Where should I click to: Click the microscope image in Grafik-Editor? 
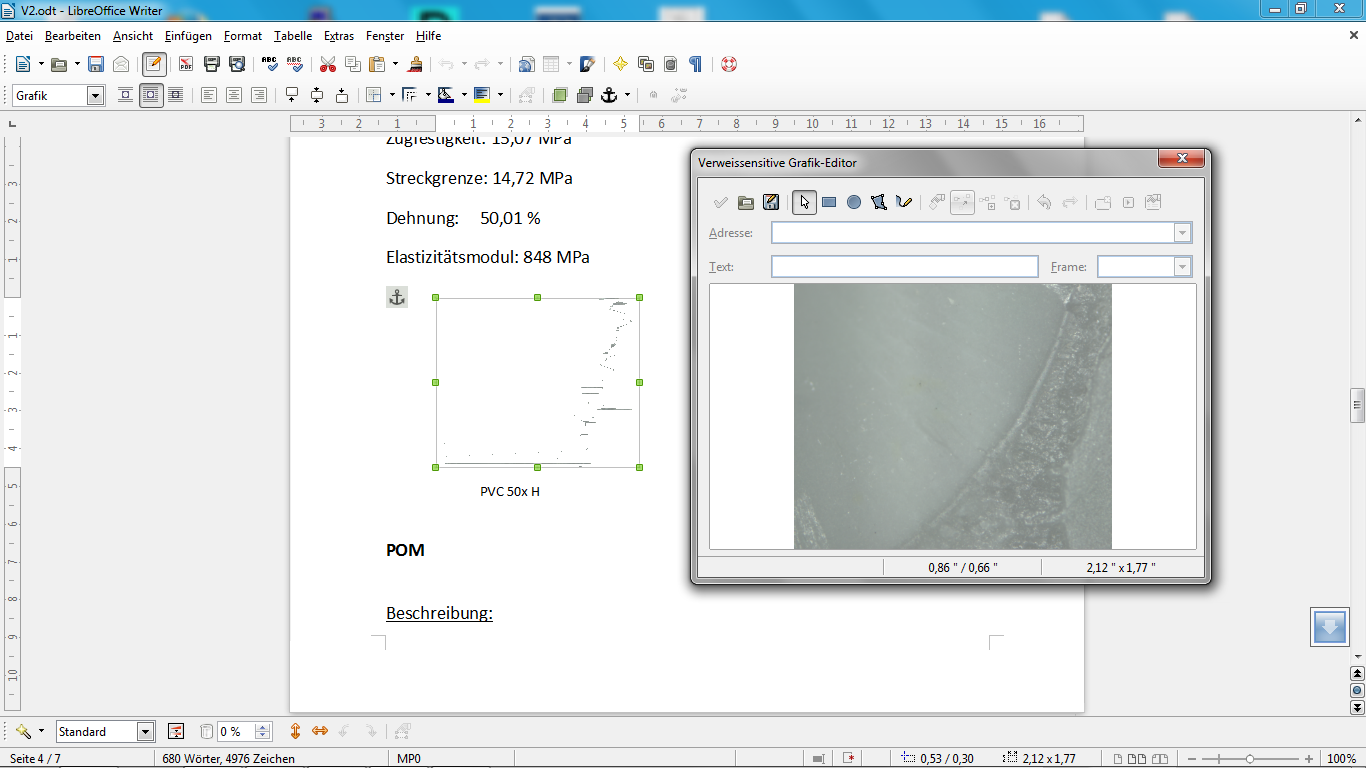pyautogui.click(x=953, y=416)
